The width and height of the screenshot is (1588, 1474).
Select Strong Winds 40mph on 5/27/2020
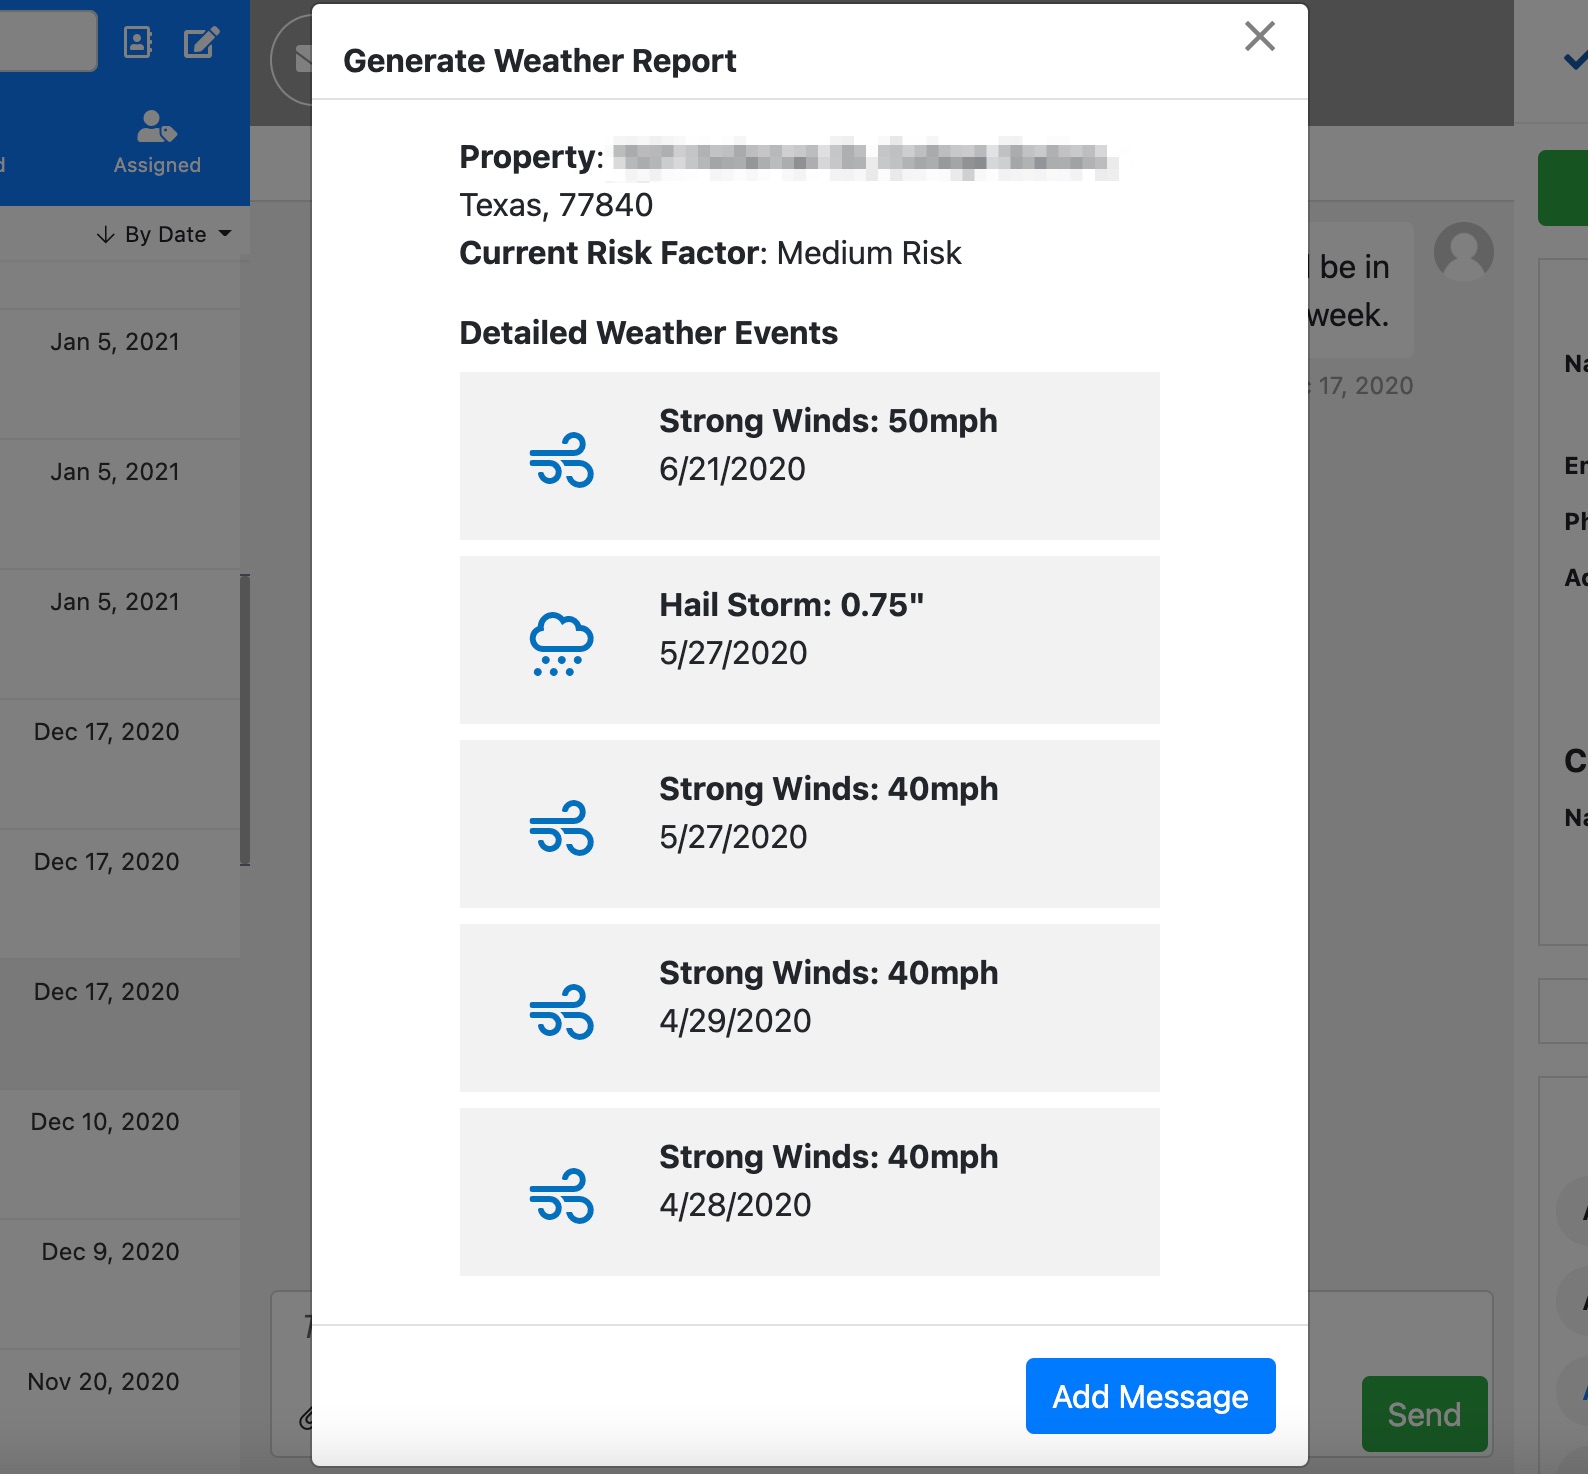(x=809, y=824)
